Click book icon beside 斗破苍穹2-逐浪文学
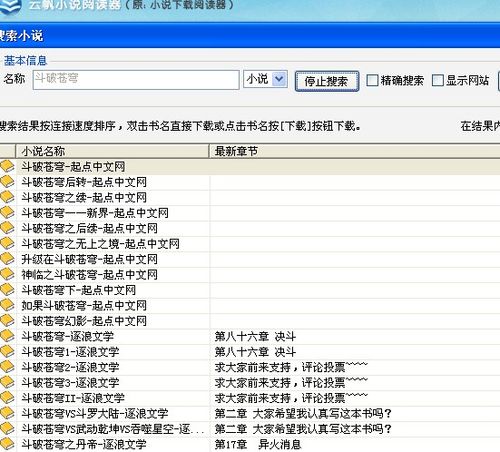 pos(7,367)
